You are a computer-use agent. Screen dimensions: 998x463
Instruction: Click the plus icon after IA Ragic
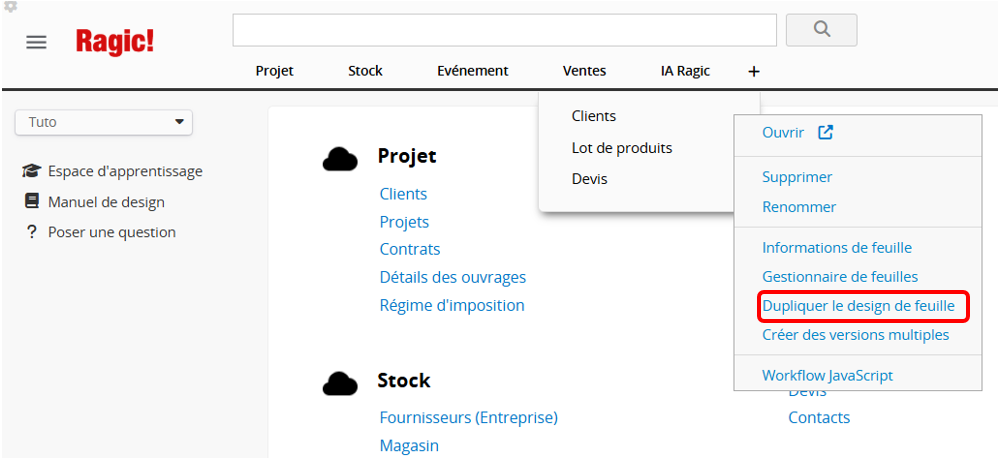(x=754, y=71)
